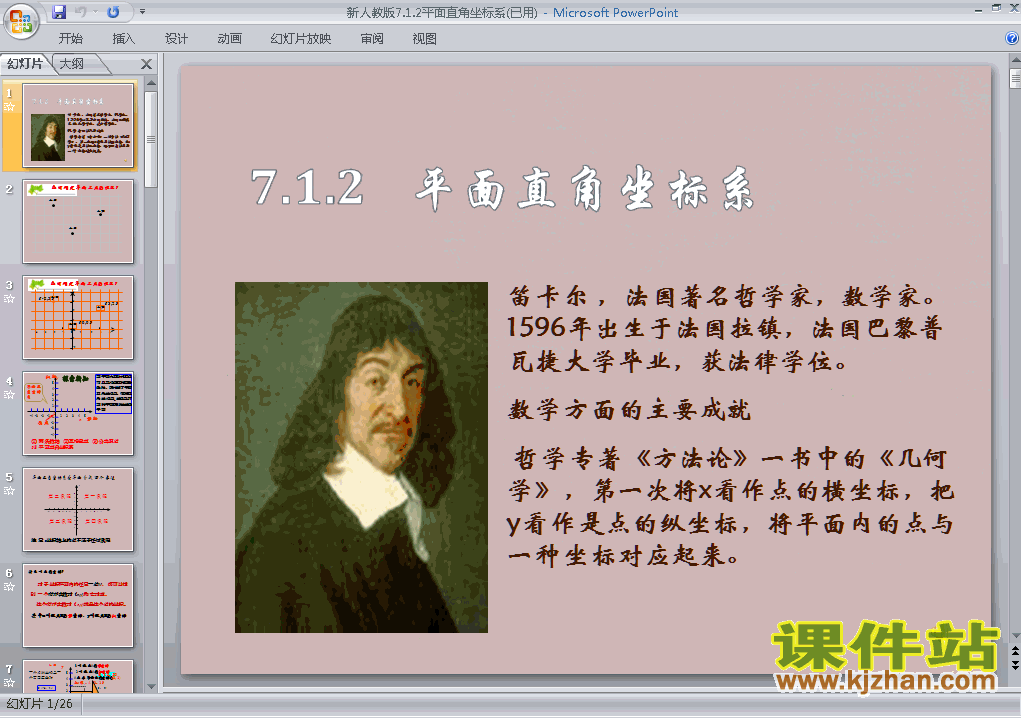Image resolution: width=1021 pixels, height=718 pixels.
Task: Open the undo history dropdown arrow
Action: tap(95, 12)
